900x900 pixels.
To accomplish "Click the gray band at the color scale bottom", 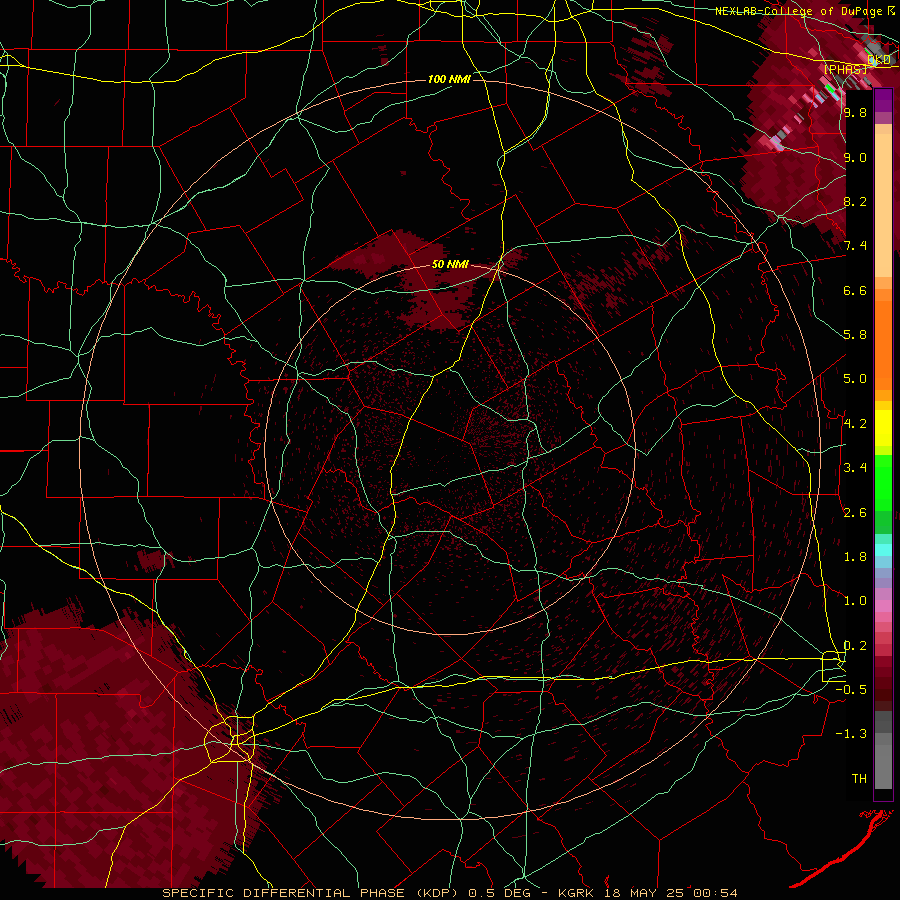I will [883, 767].
